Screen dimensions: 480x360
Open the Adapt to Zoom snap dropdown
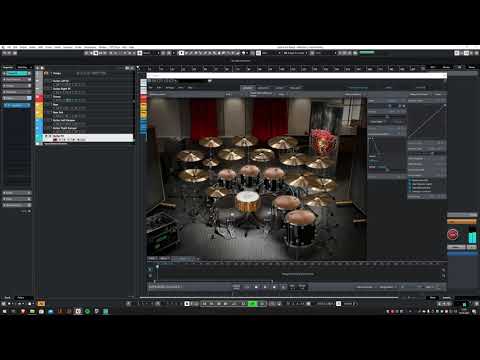pyautogui.click(x=295, y=53)
